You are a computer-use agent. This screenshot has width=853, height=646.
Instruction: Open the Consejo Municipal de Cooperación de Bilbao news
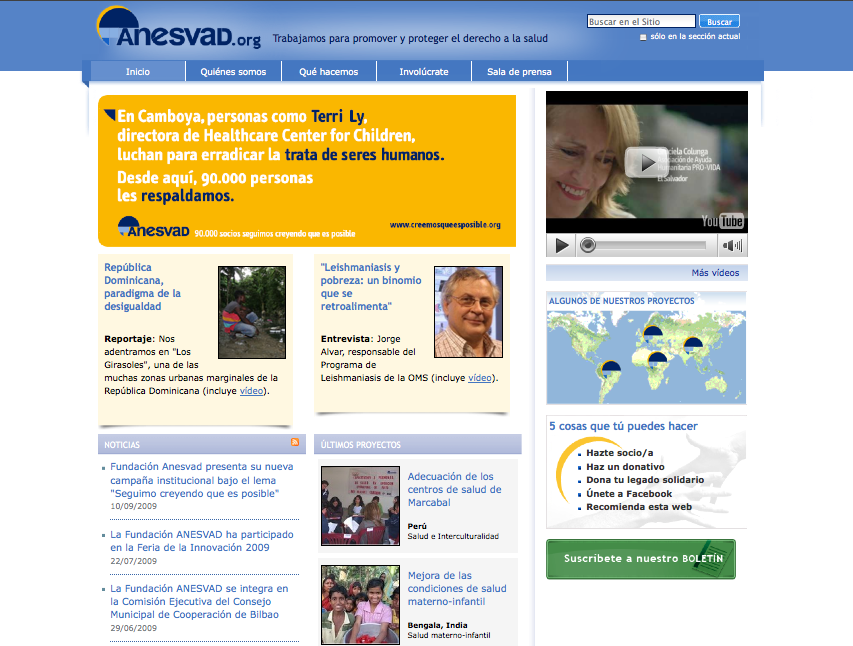[x=199, y=601]
